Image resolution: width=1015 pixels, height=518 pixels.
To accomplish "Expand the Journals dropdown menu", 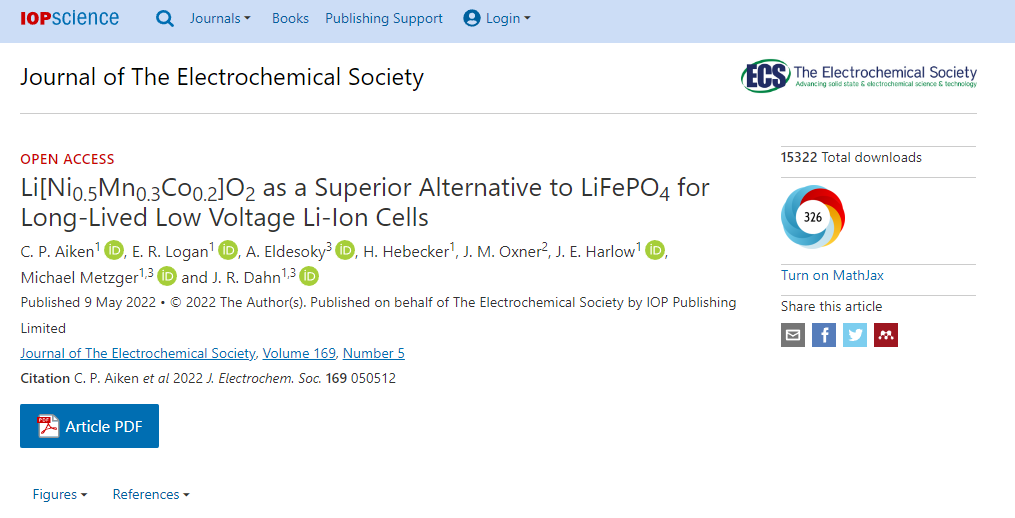I will coord(220,18).
